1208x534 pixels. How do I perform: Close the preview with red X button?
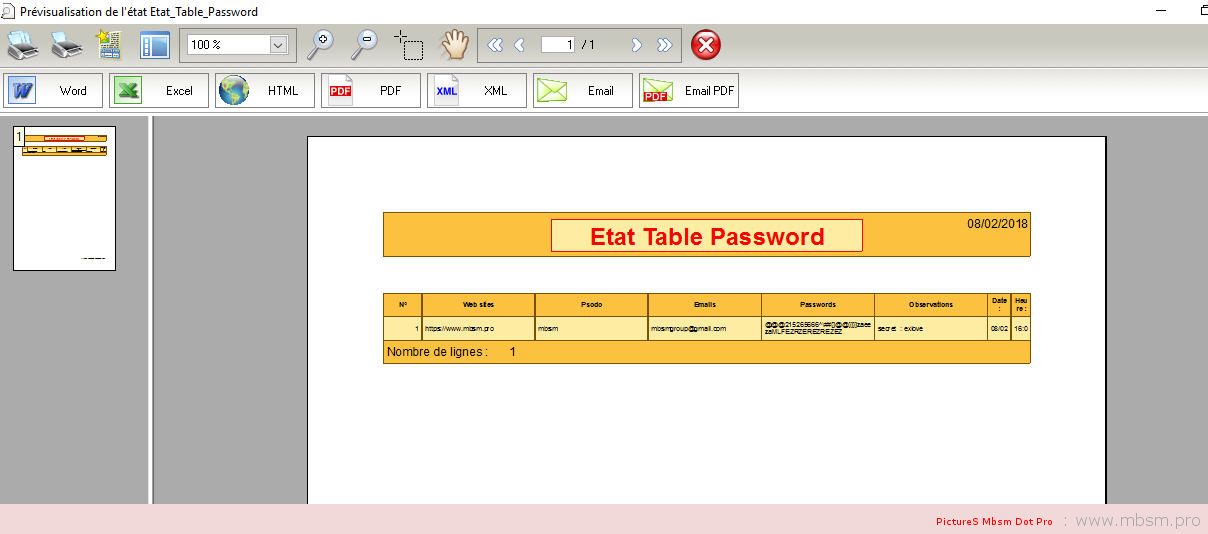pos(706,45)
